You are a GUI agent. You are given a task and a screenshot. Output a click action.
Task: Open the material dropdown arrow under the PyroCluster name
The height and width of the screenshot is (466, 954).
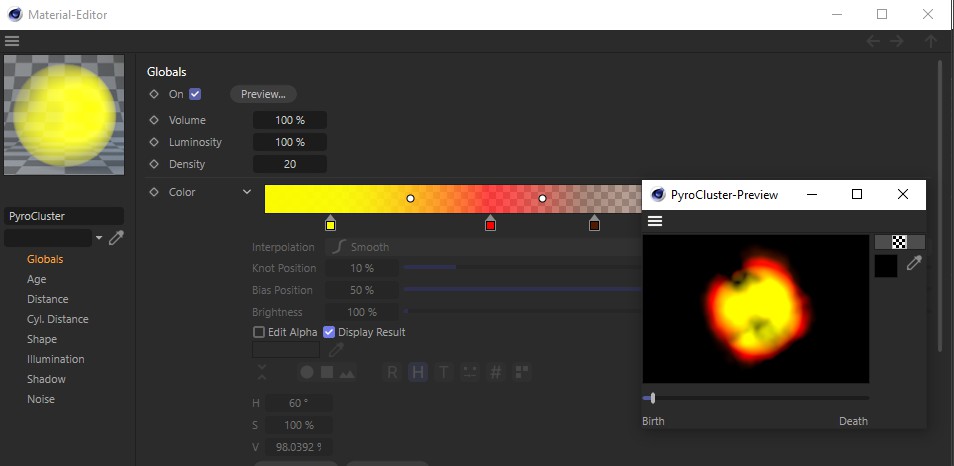pyautogui.click(x=99, y=238)
